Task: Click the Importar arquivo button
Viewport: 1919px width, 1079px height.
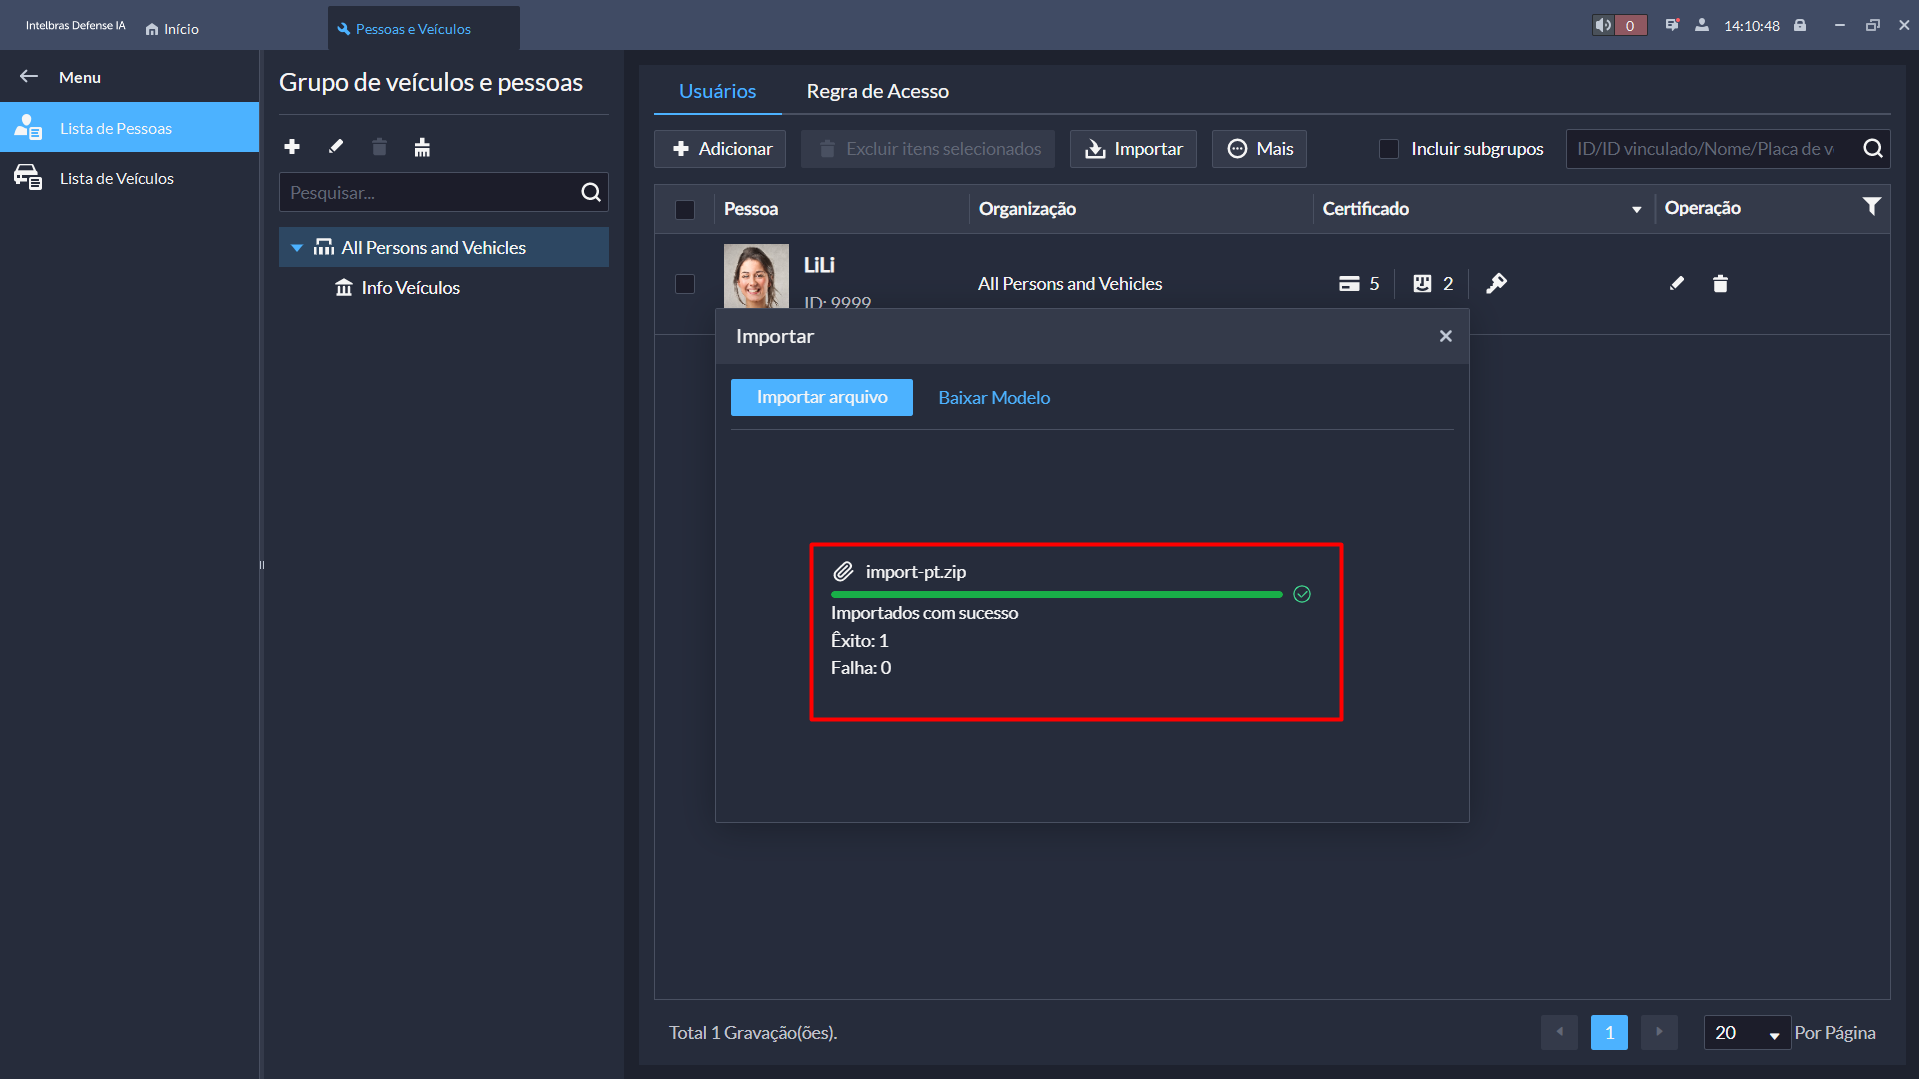Action: pos(821,397)
